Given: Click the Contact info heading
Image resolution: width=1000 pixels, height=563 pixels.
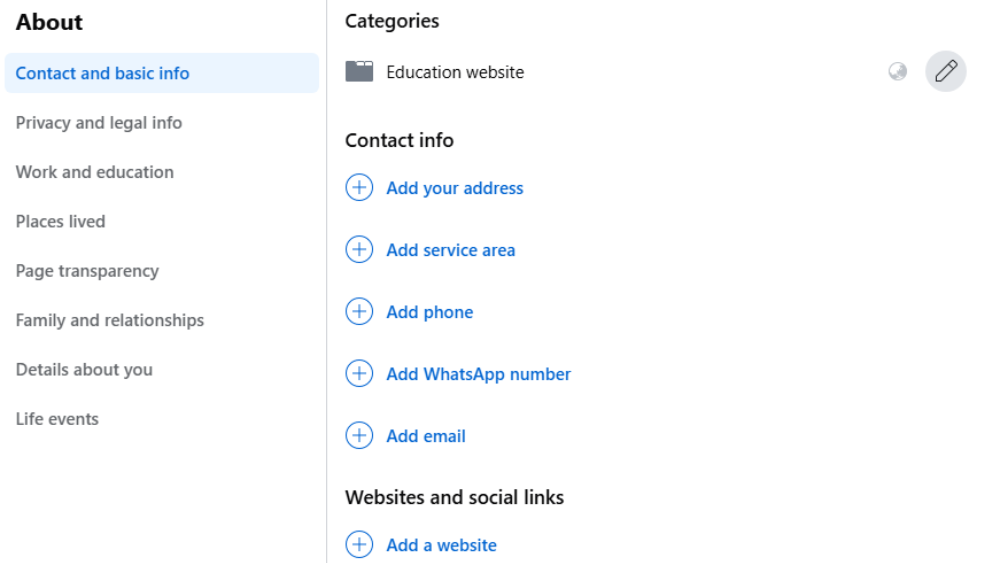Looking at the screenshot, I should [399, 140].
